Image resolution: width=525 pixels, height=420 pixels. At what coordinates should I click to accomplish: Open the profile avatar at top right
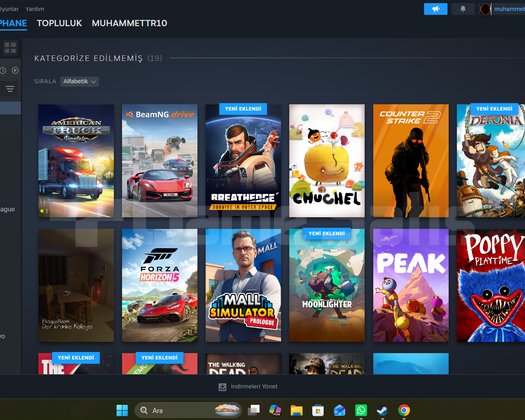tap(485, 9)
